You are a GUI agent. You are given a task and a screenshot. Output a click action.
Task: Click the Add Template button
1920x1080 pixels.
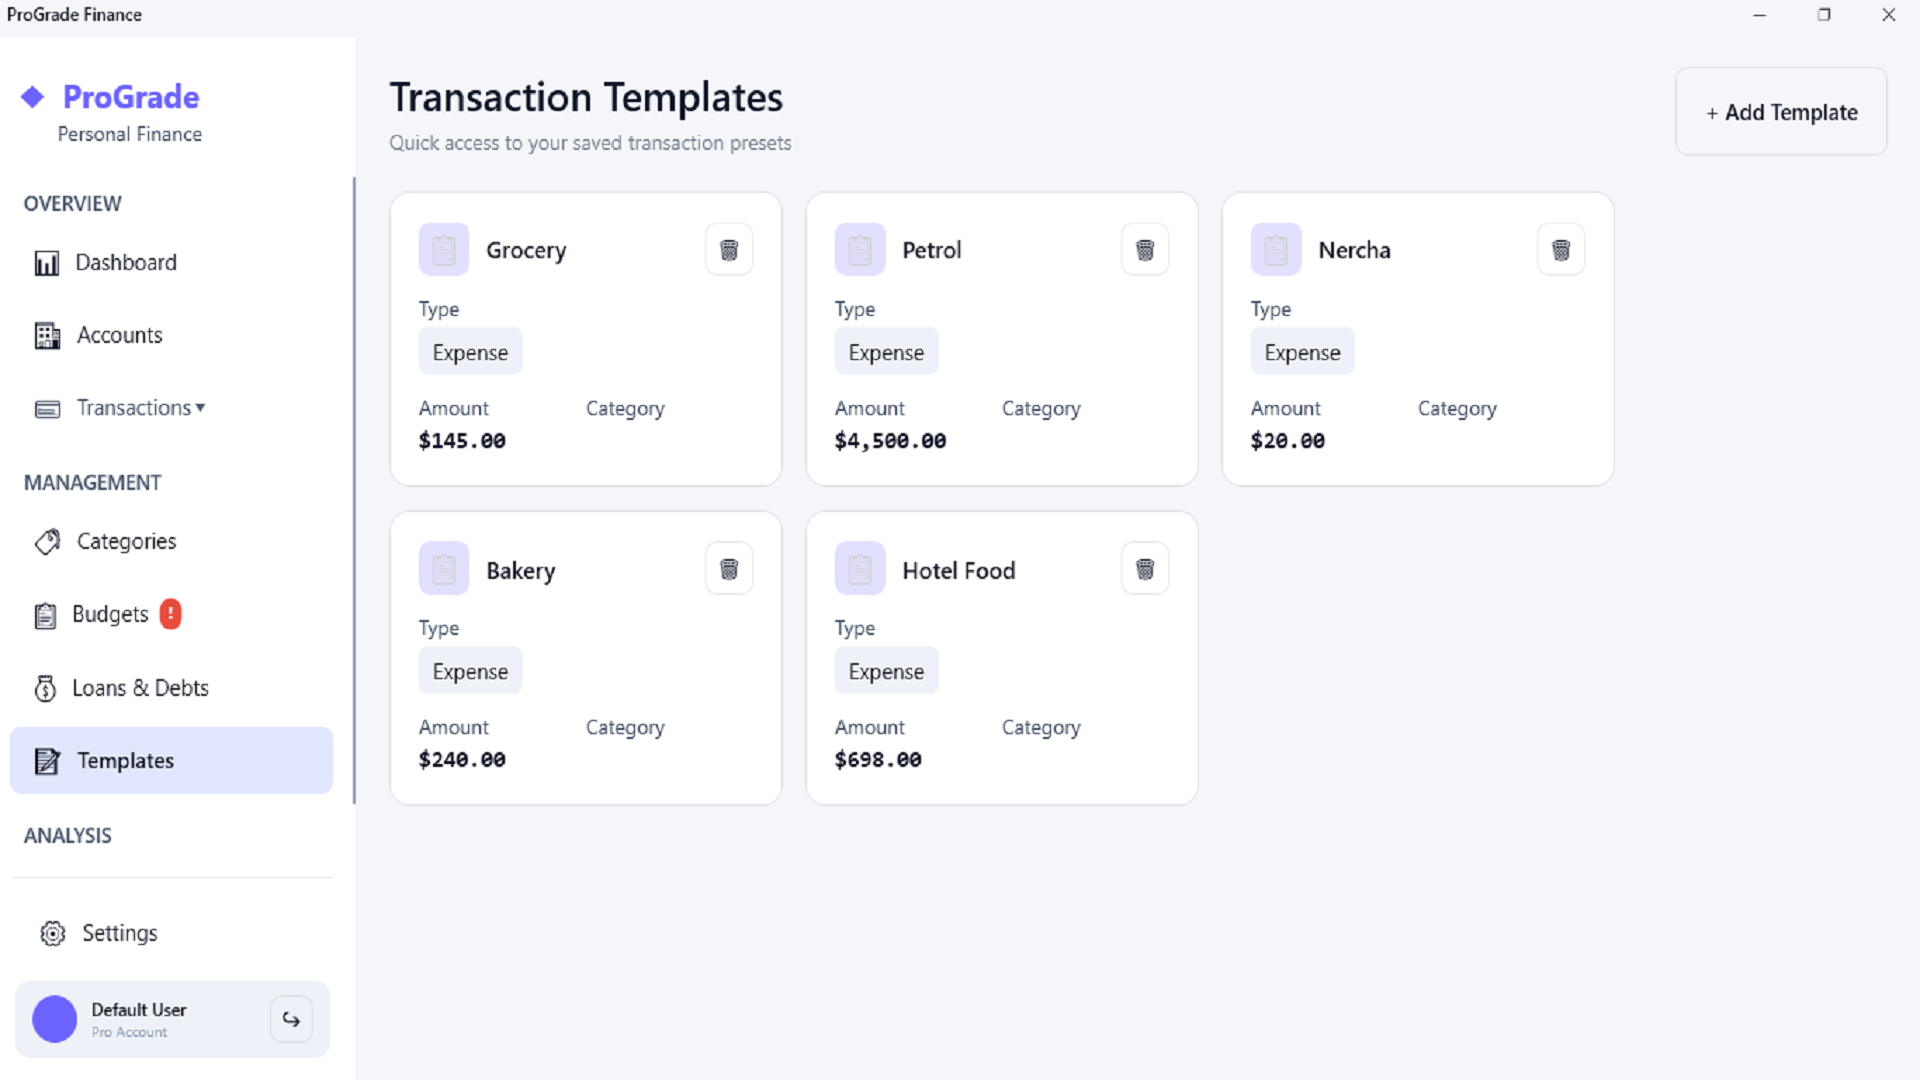pos(1781,111)
